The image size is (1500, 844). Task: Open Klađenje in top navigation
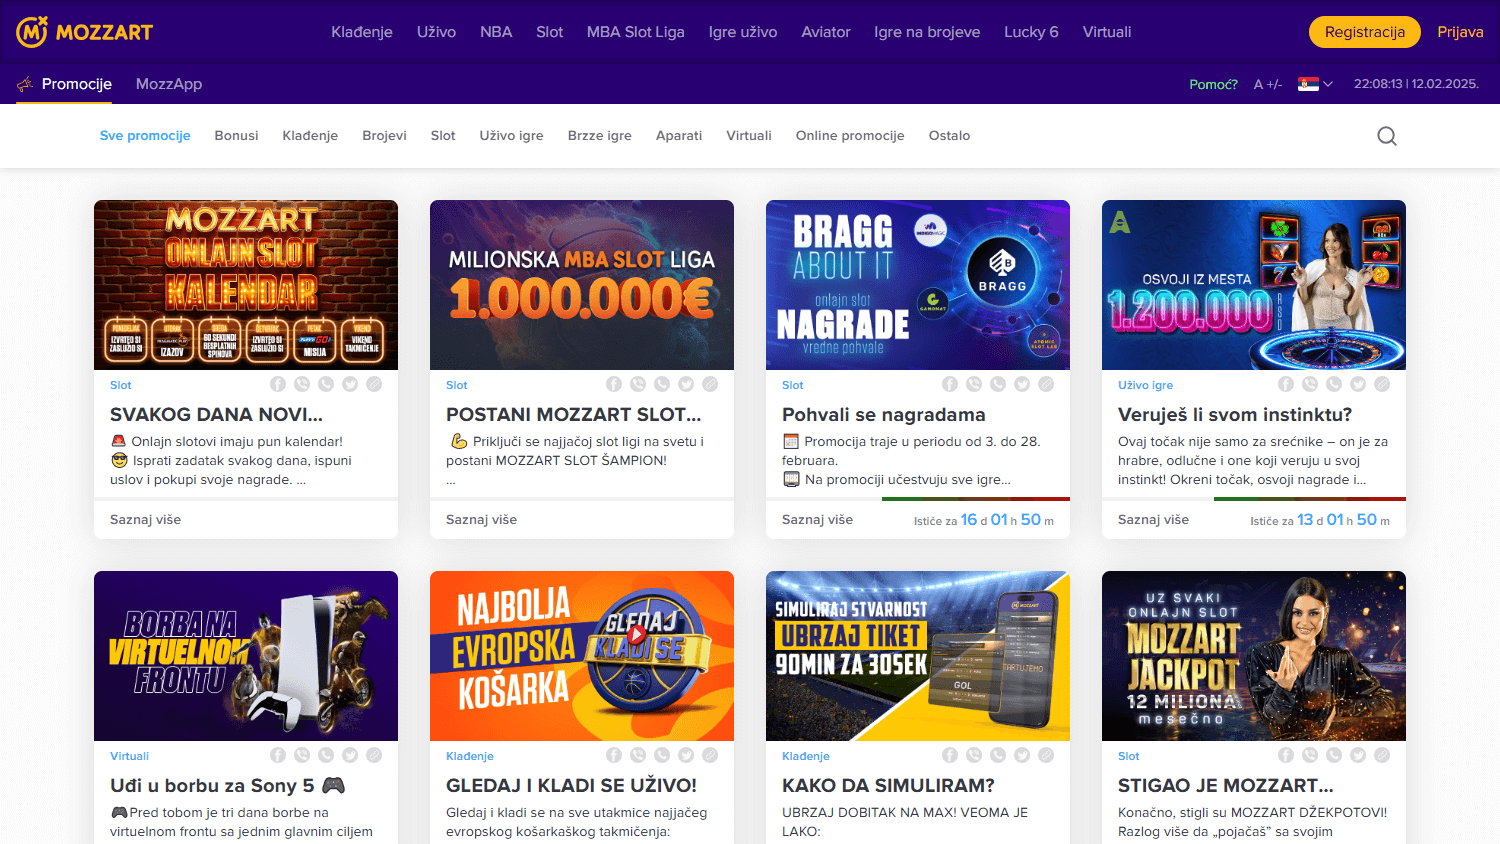362,32
